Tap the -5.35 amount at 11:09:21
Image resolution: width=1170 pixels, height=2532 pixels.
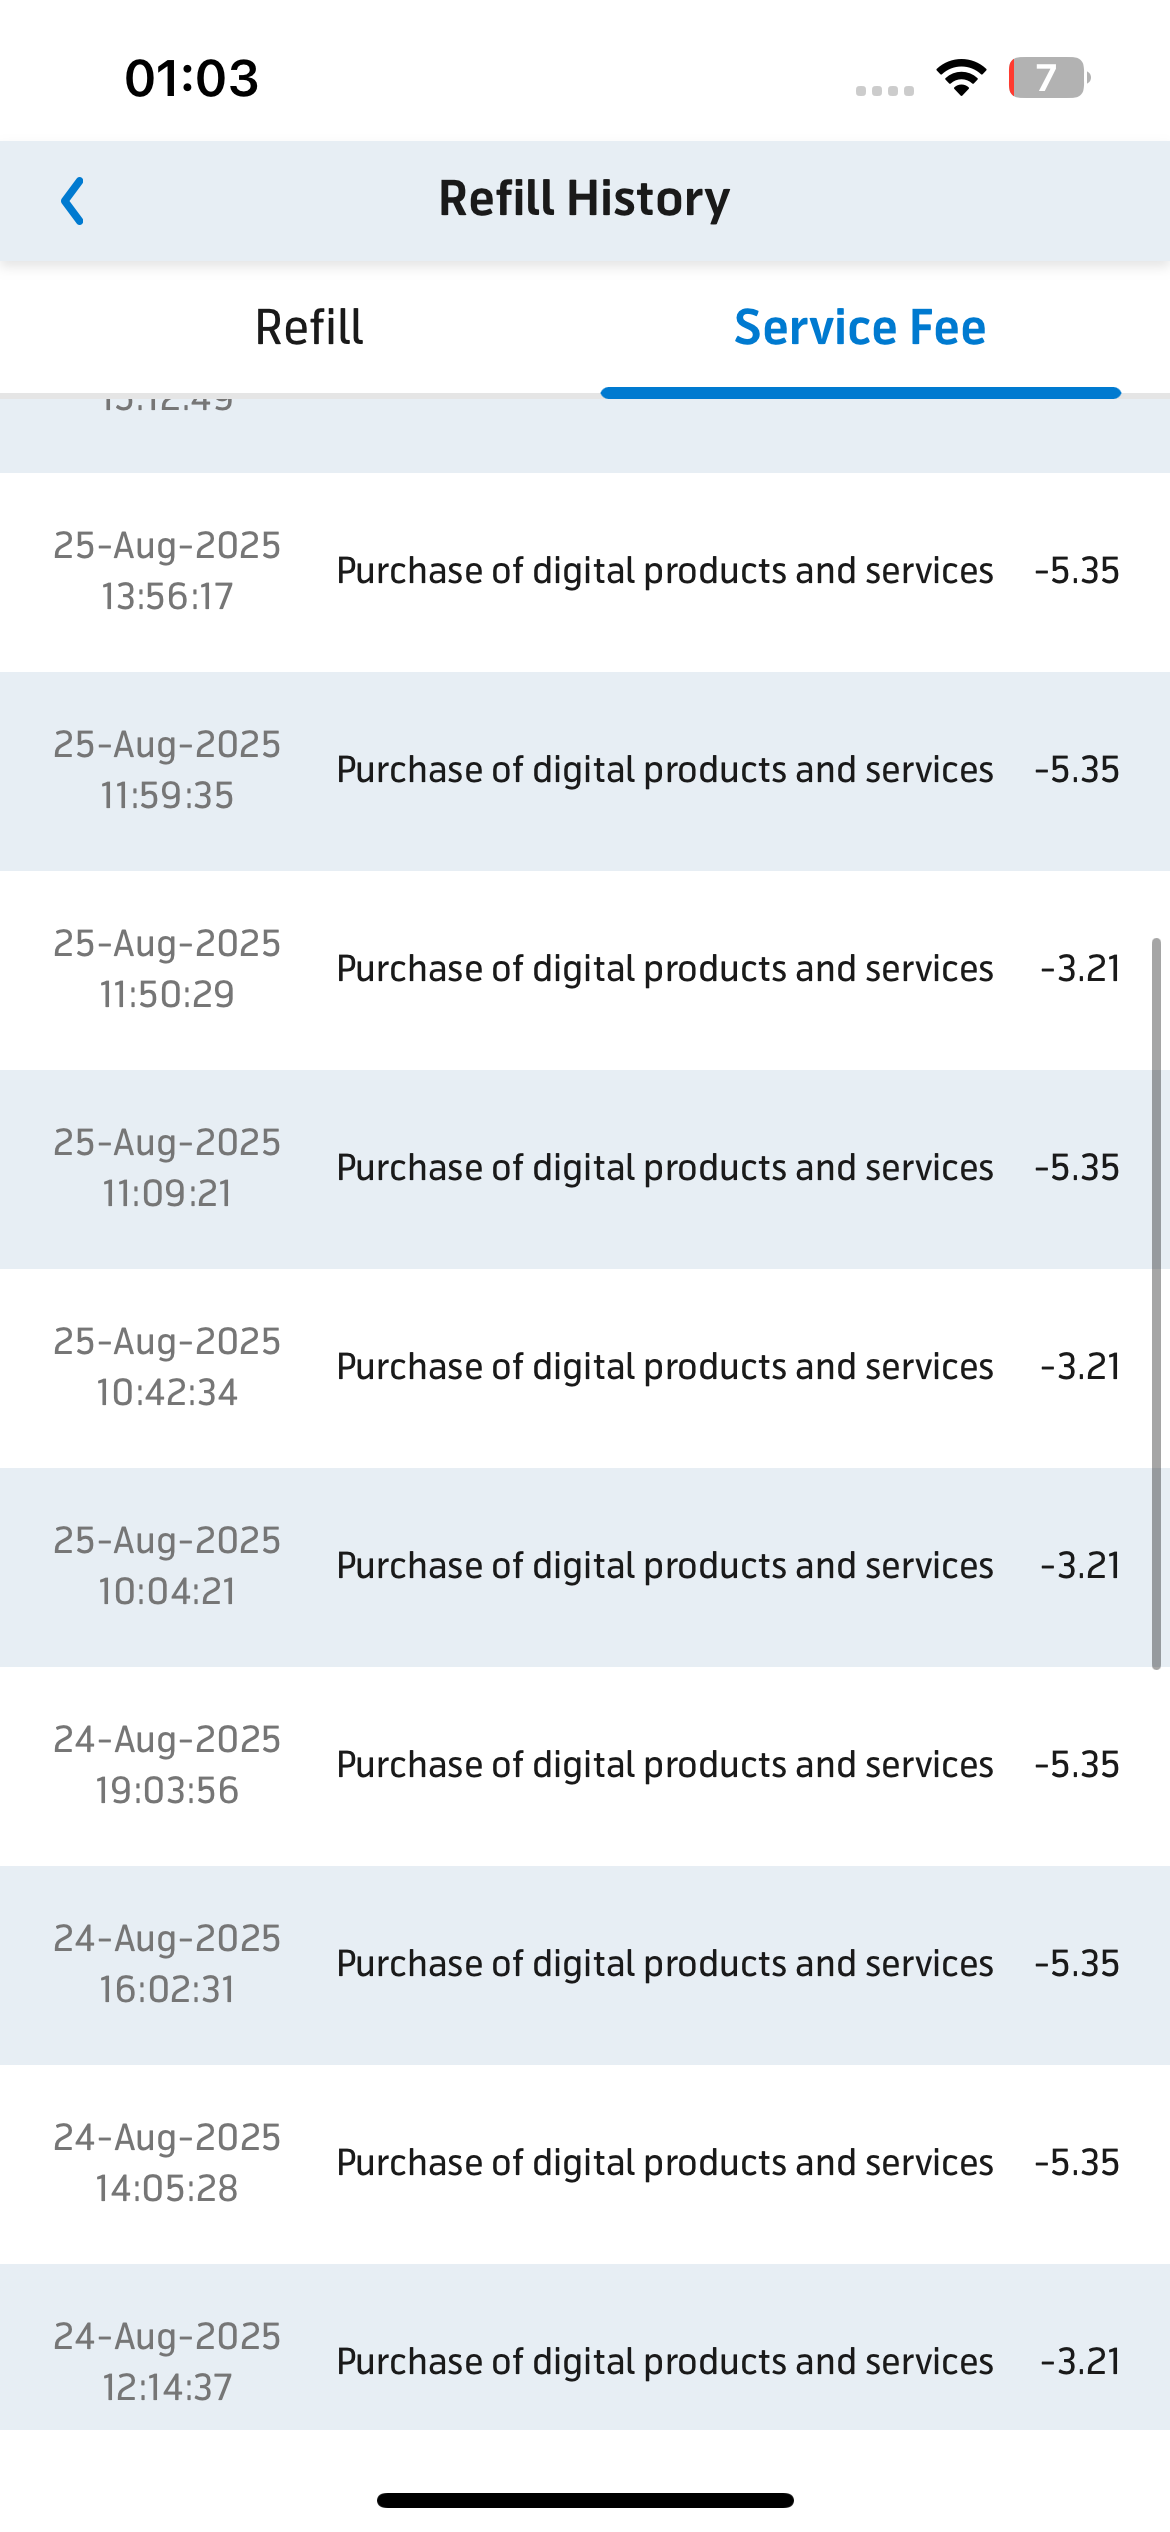coord(1077,1168)
